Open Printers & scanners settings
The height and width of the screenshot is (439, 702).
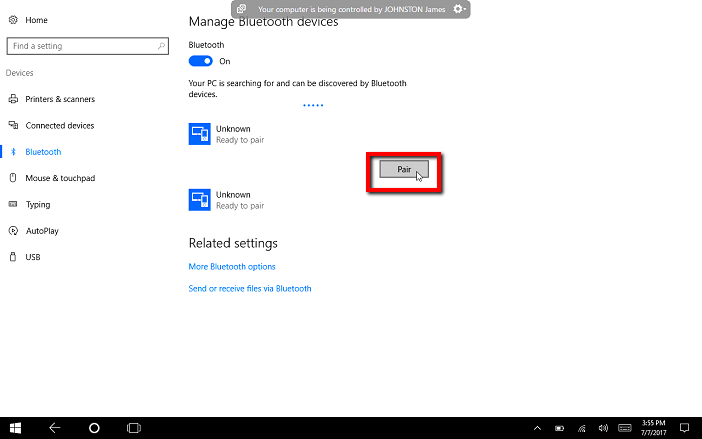tap(59, 99)
